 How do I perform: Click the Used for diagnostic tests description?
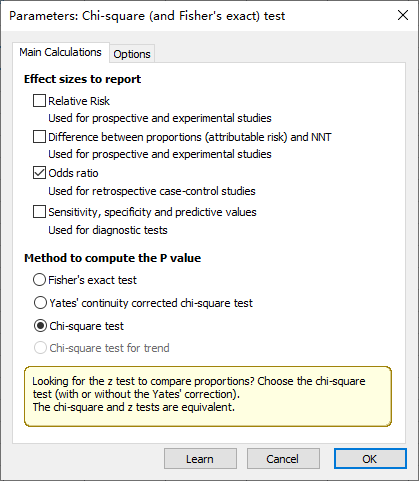[108, 230]
